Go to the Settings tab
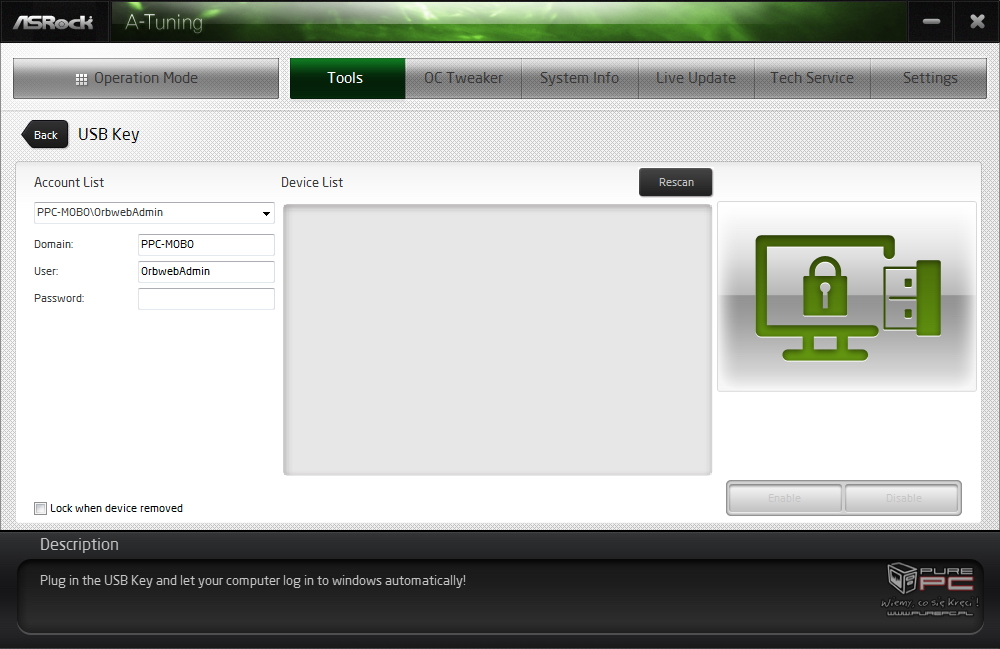The image size is (1000, 649). tap(929, 78)
